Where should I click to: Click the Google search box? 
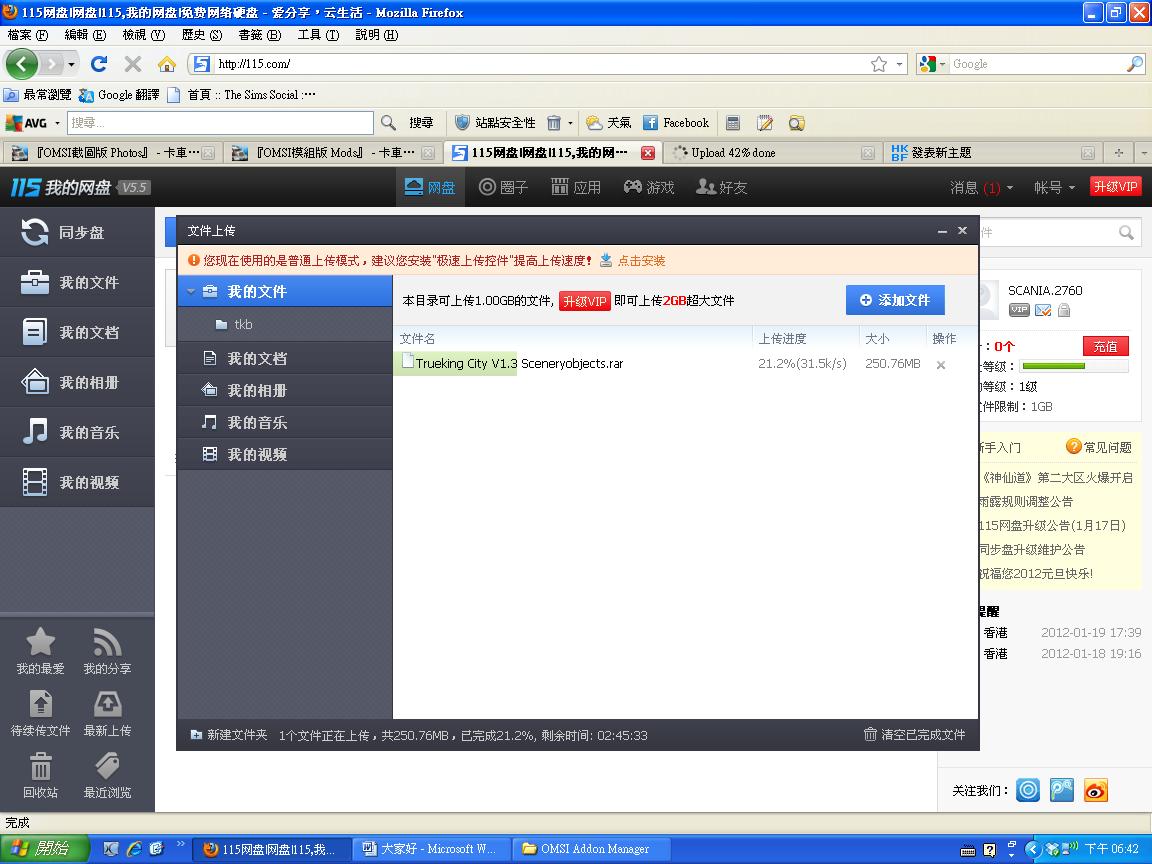1037,64
